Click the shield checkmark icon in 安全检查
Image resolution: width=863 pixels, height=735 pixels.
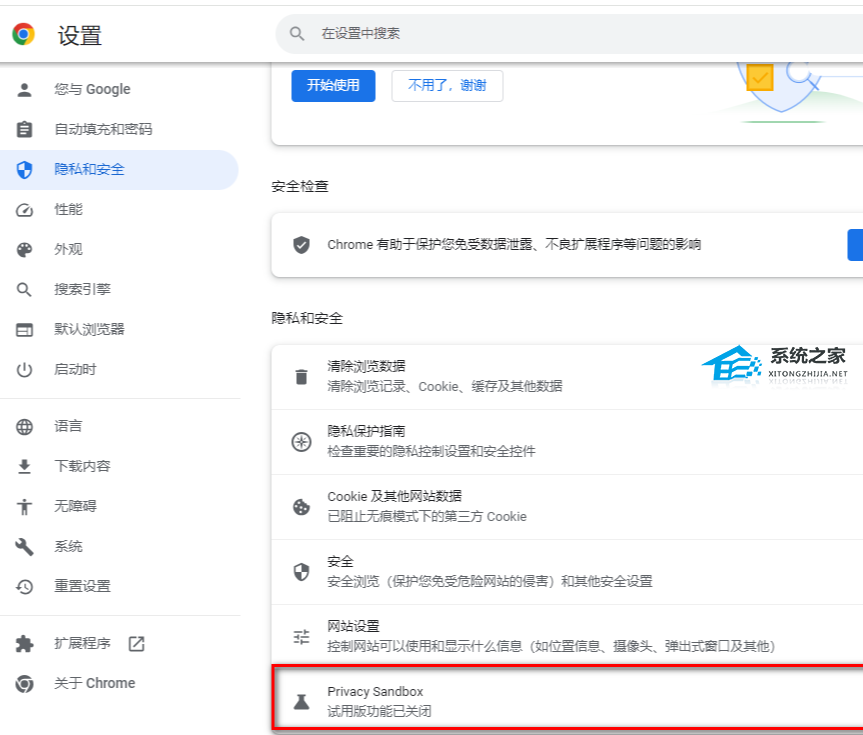tap(301, 245)
